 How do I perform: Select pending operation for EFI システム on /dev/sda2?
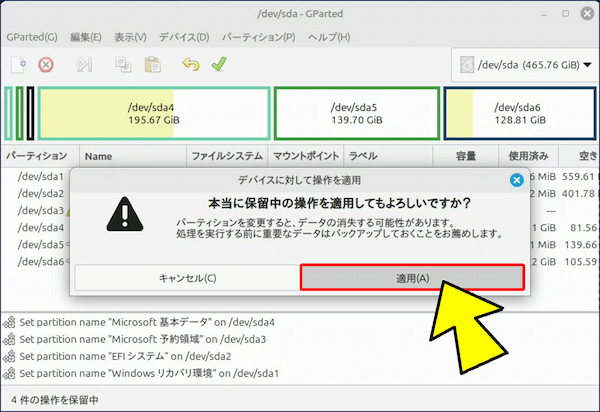click(x=139, y=355)
